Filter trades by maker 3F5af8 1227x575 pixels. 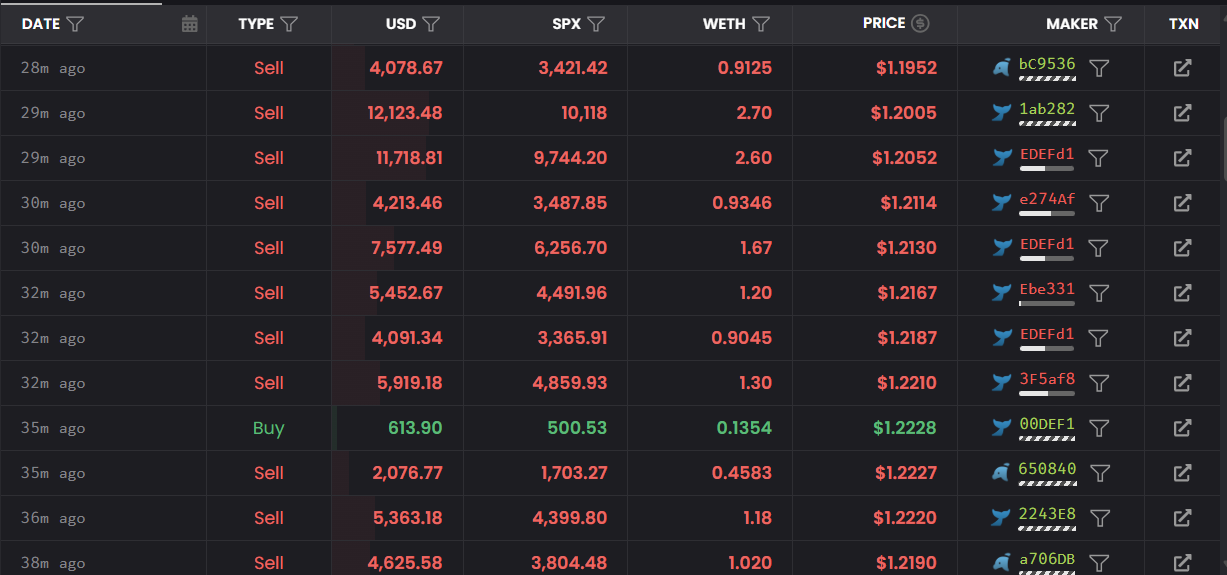pyautogui.click(x=1099, y=383)
